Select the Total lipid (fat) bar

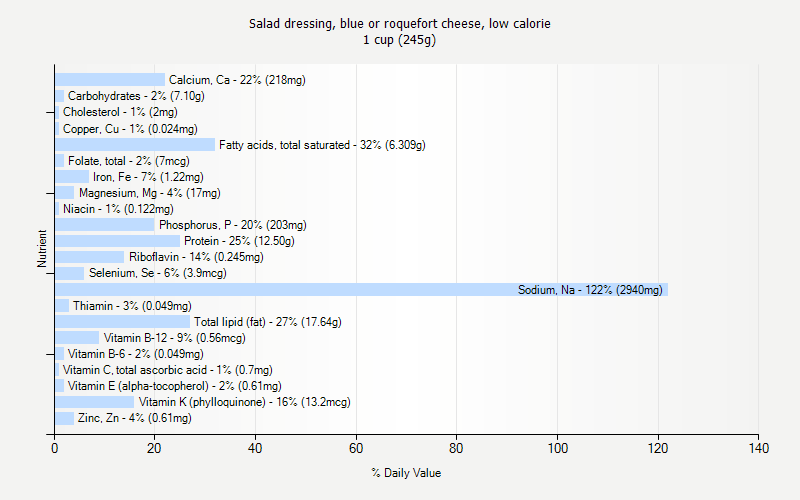pyautogui.click(x=122, y=322)
